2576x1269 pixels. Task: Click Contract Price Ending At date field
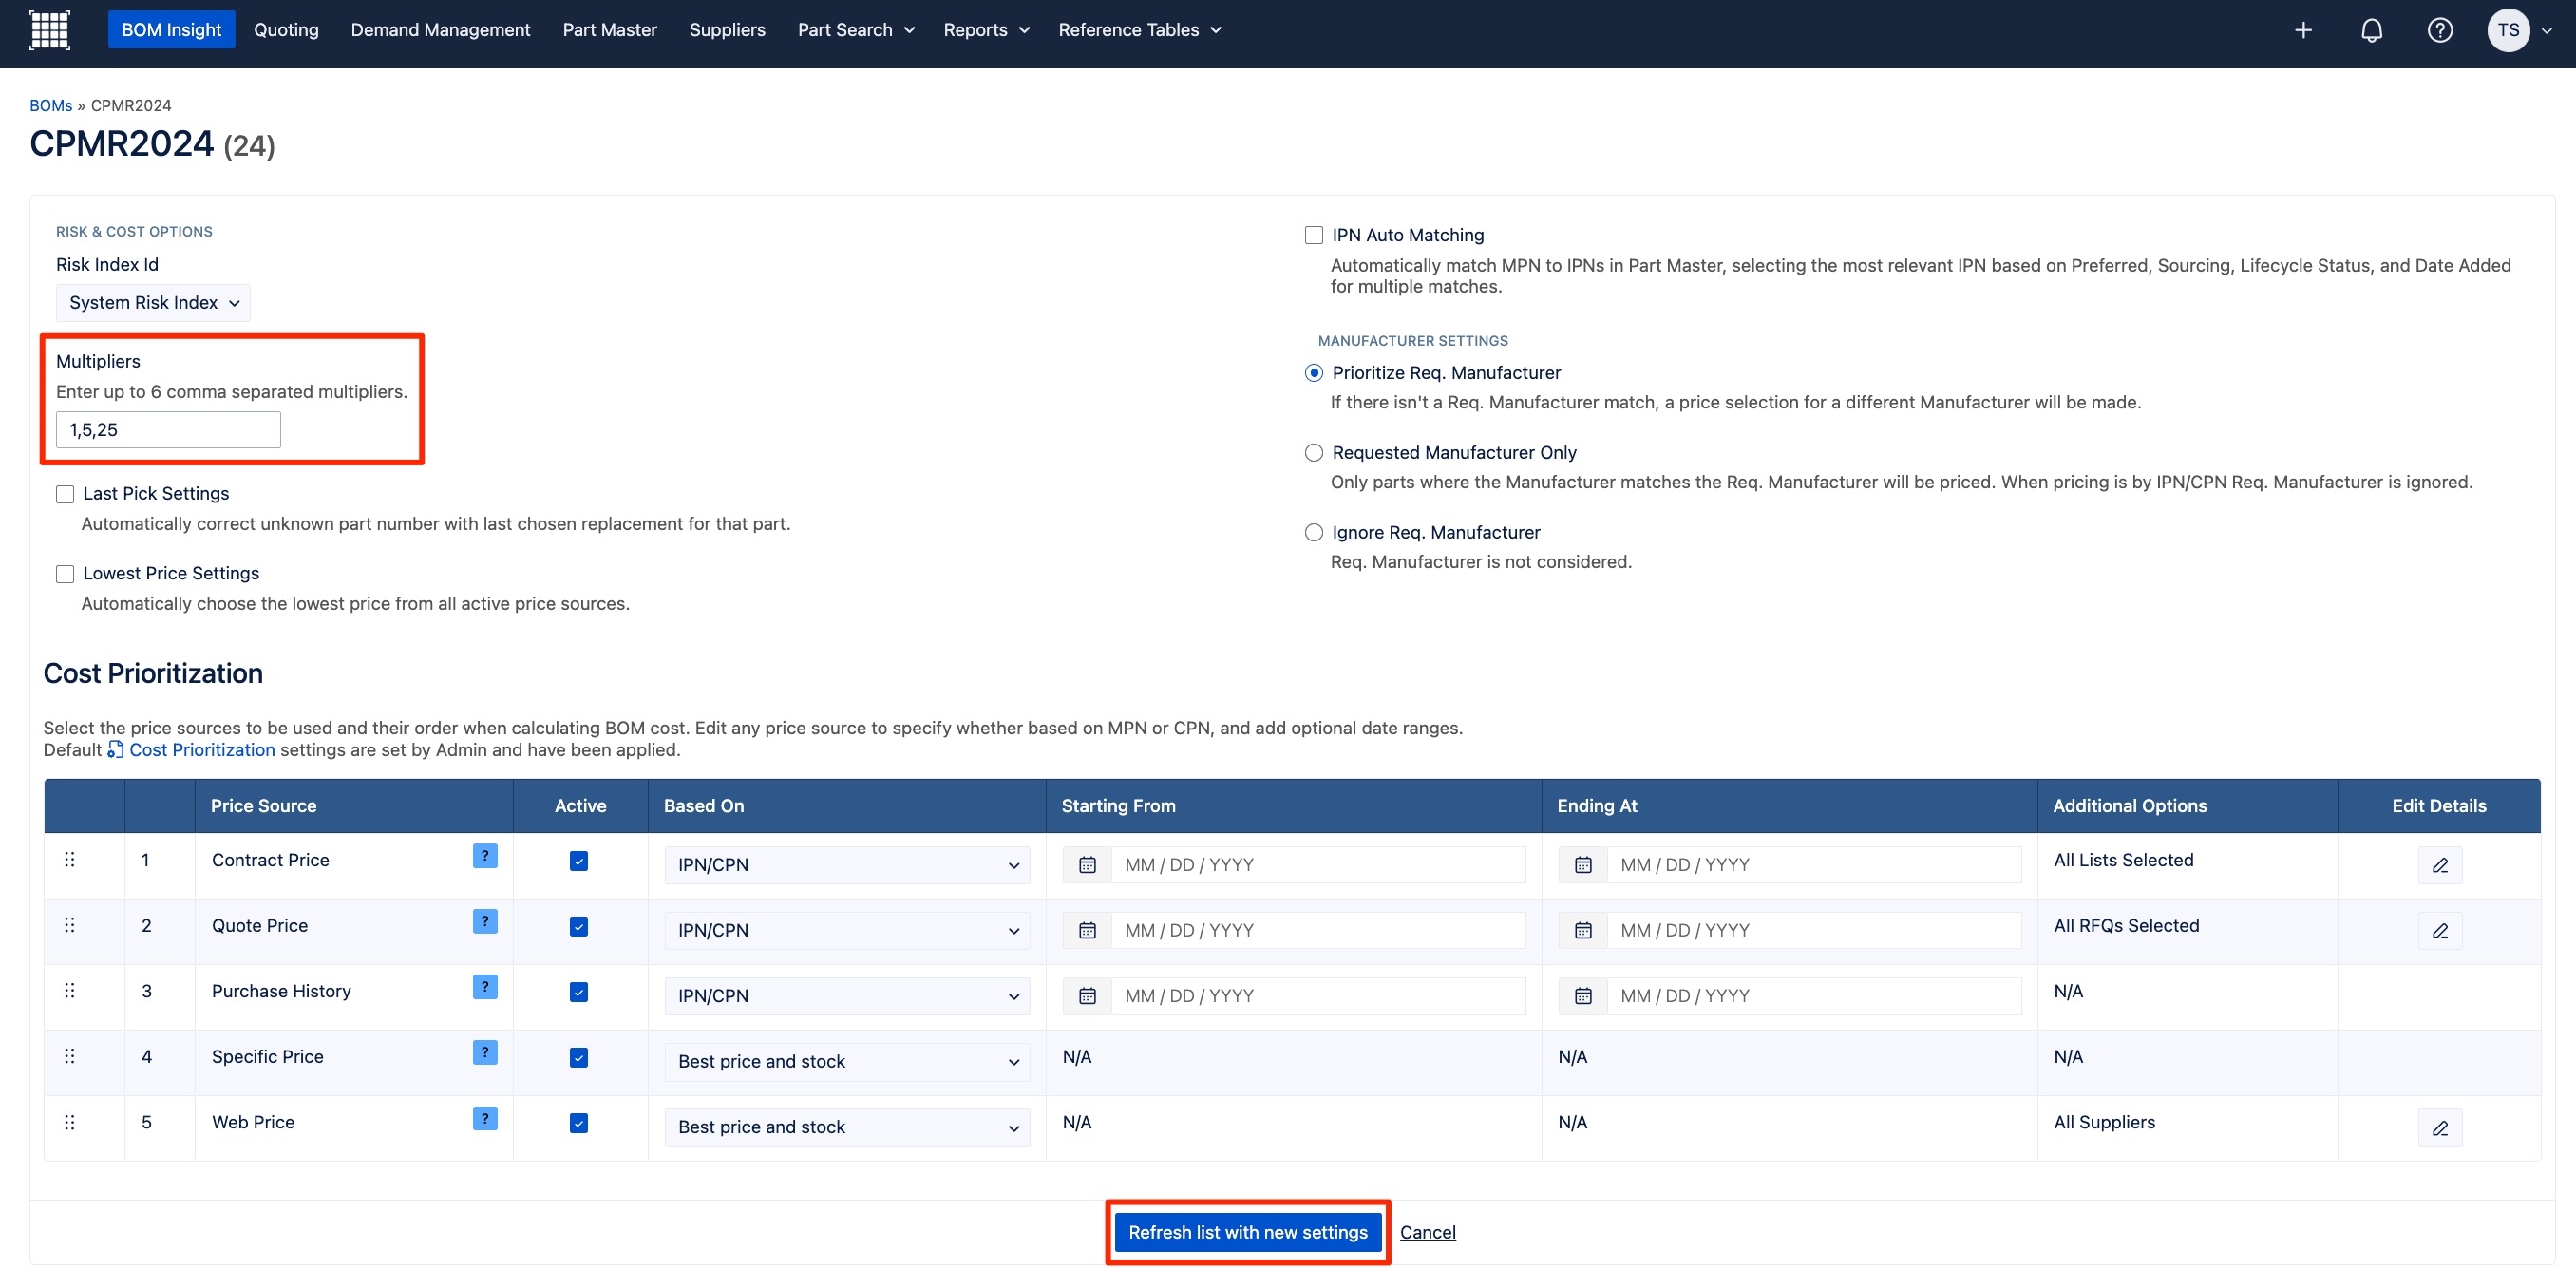point(1814,865)
